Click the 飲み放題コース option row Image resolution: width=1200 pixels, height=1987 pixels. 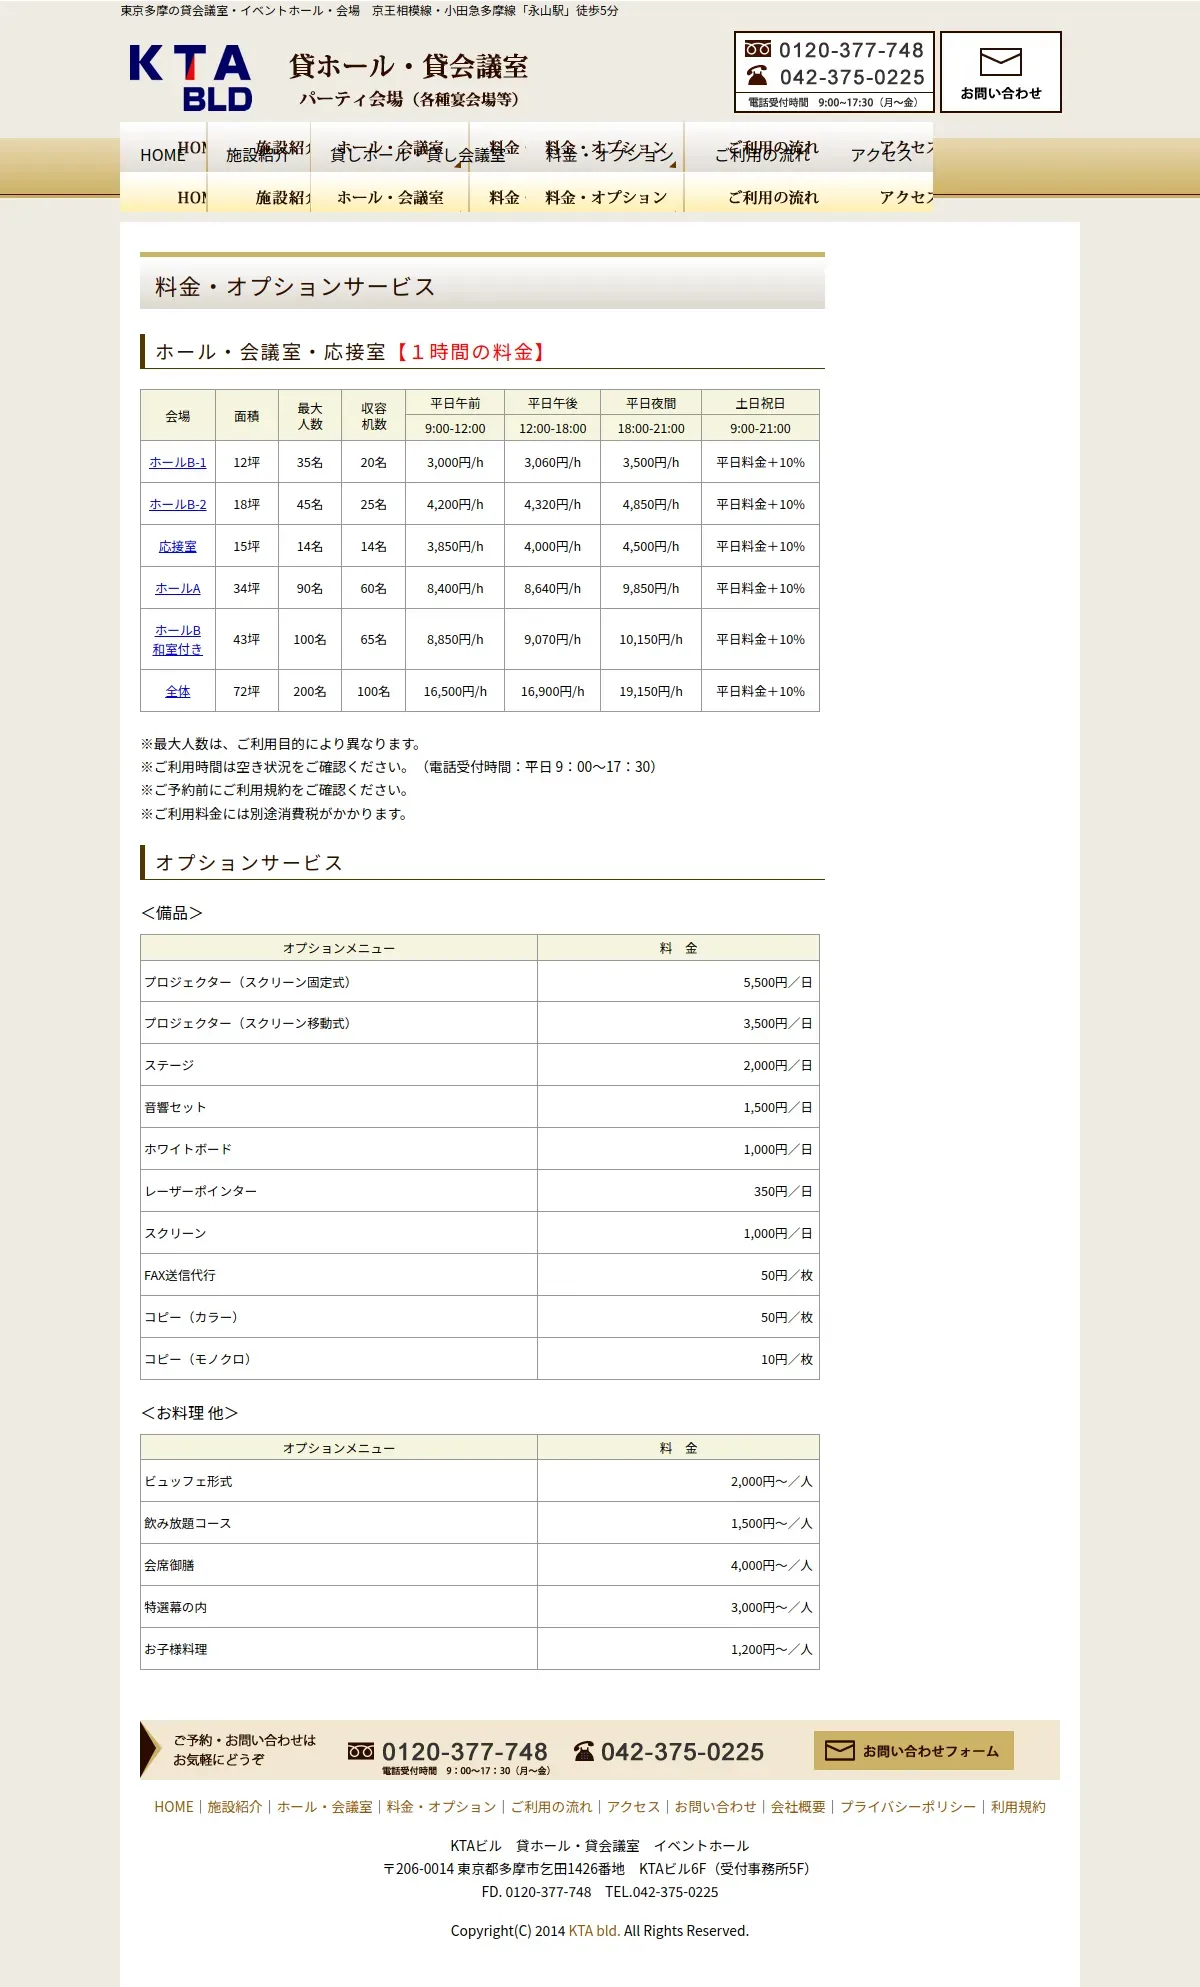tap(479, 1523)
